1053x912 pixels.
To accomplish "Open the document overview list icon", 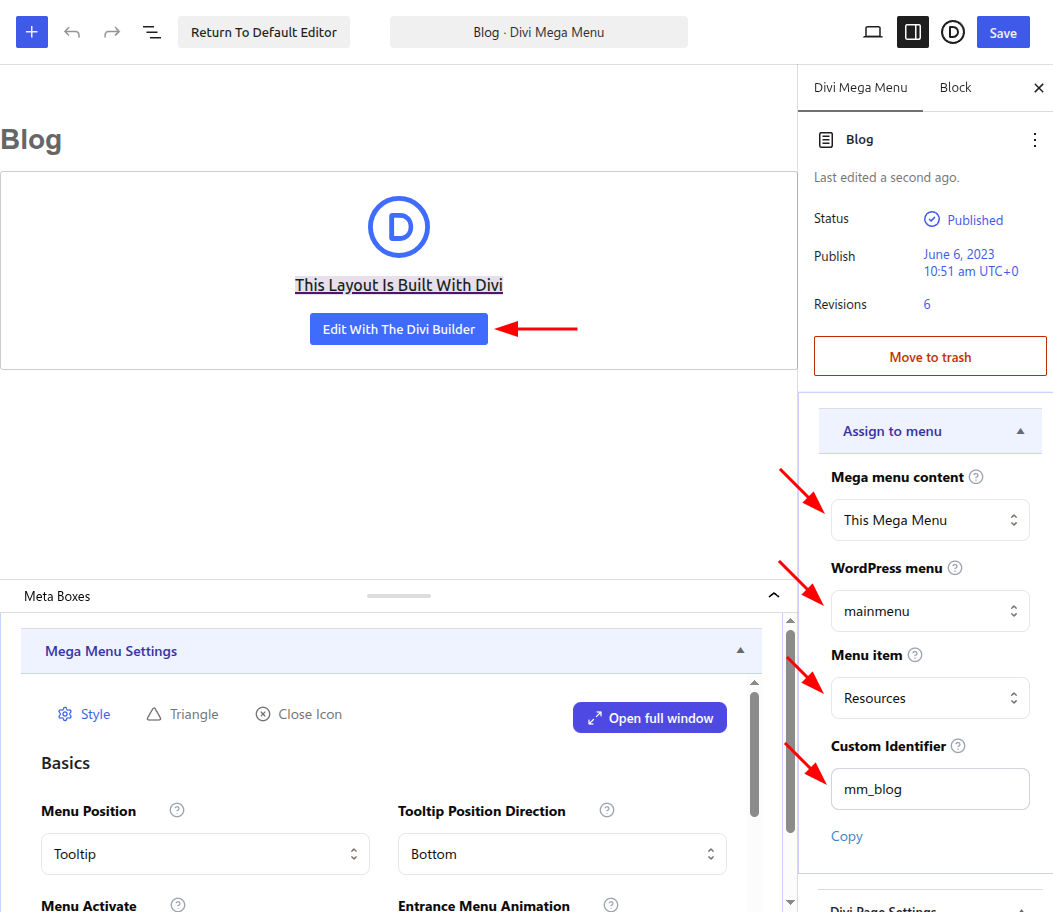I will pyautogui.click(x=152, y=32).
